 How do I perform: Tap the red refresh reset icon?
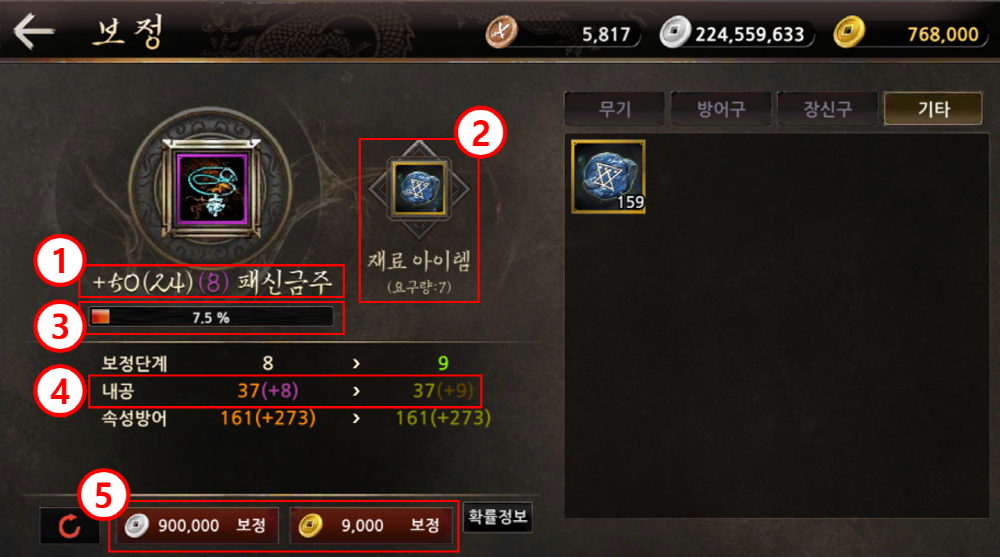point(70,526)
